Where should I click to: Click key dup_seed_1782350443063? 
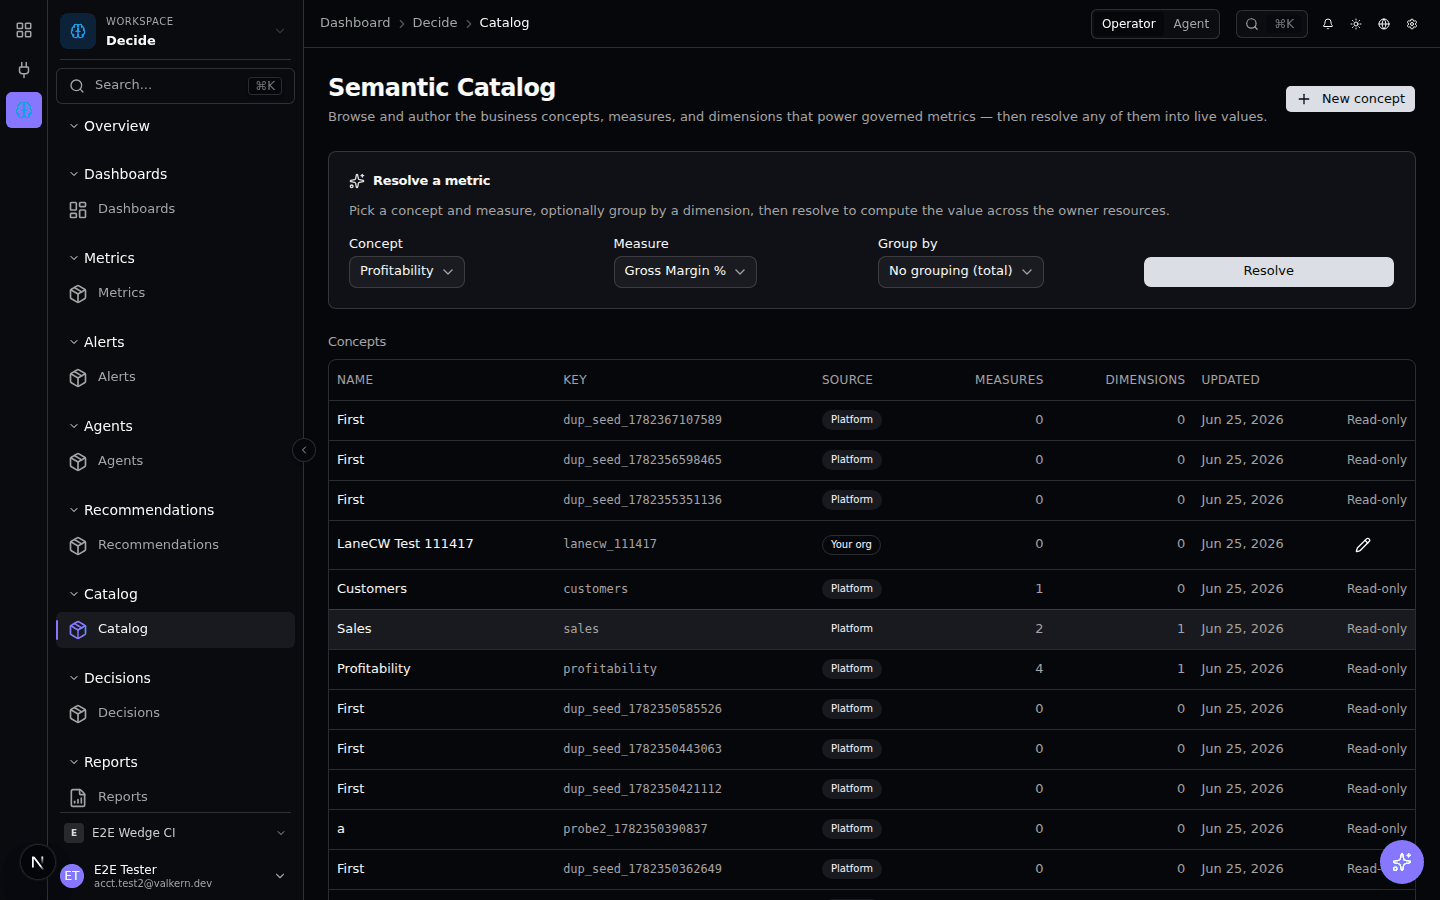642,749
